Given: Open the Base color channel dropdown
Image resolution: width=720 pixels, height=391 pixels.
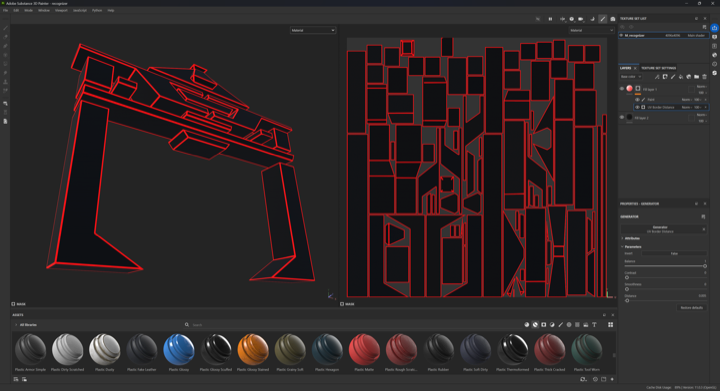Looking at the screenshot, I should [x=631, y=77].
